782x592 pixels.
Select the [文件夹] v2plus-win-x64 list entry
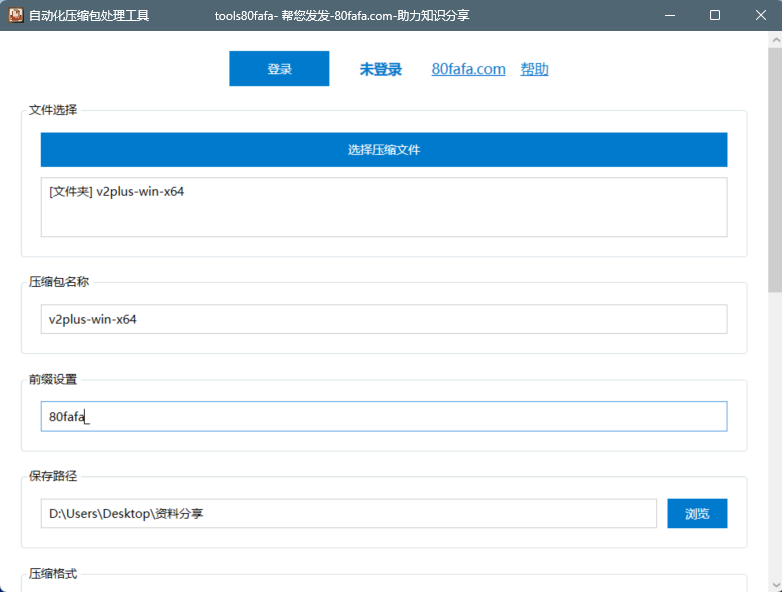coord(116,192)
